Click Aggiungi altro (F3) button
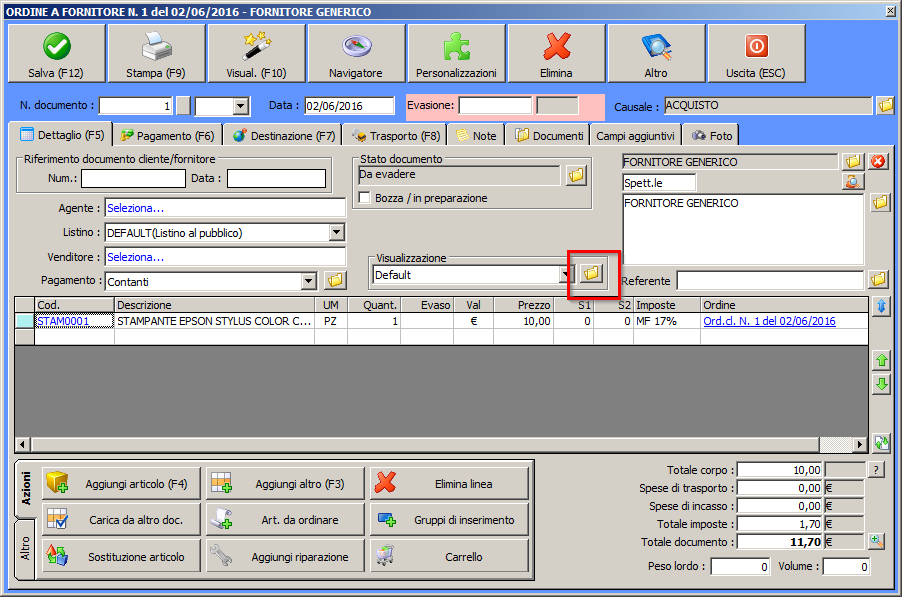 tap(285, 484)
